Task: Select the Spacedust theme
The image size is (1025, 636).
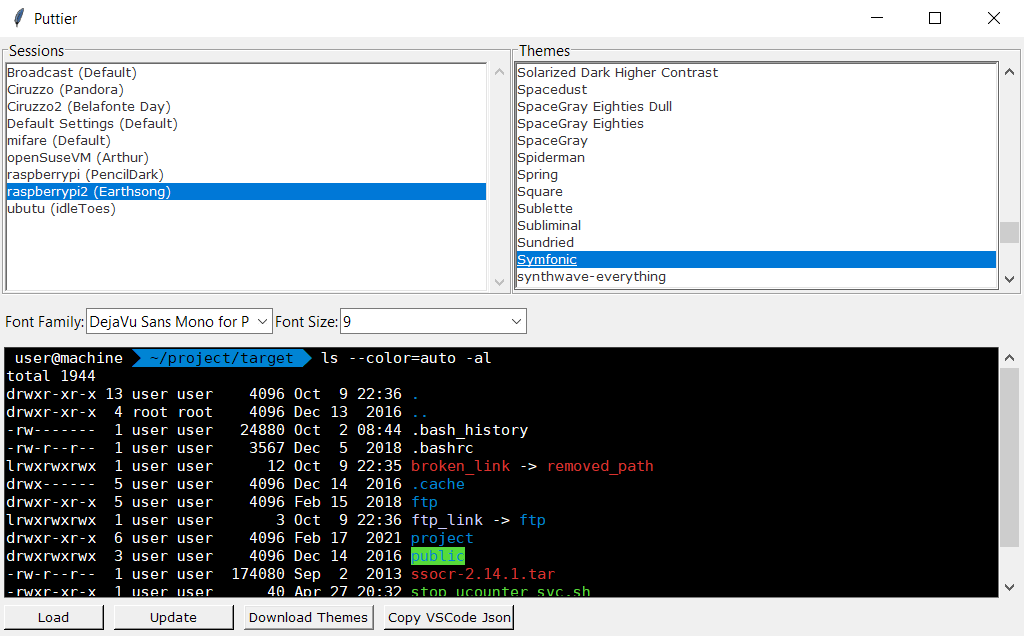Action: click(x=756, y=90)
